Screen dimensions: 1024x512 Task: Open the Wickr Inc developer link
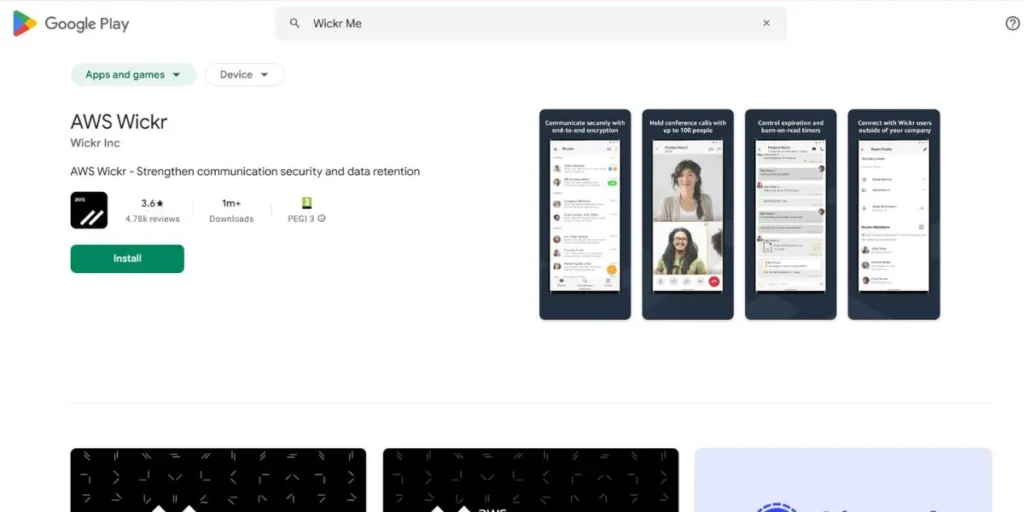click(95, 144)
